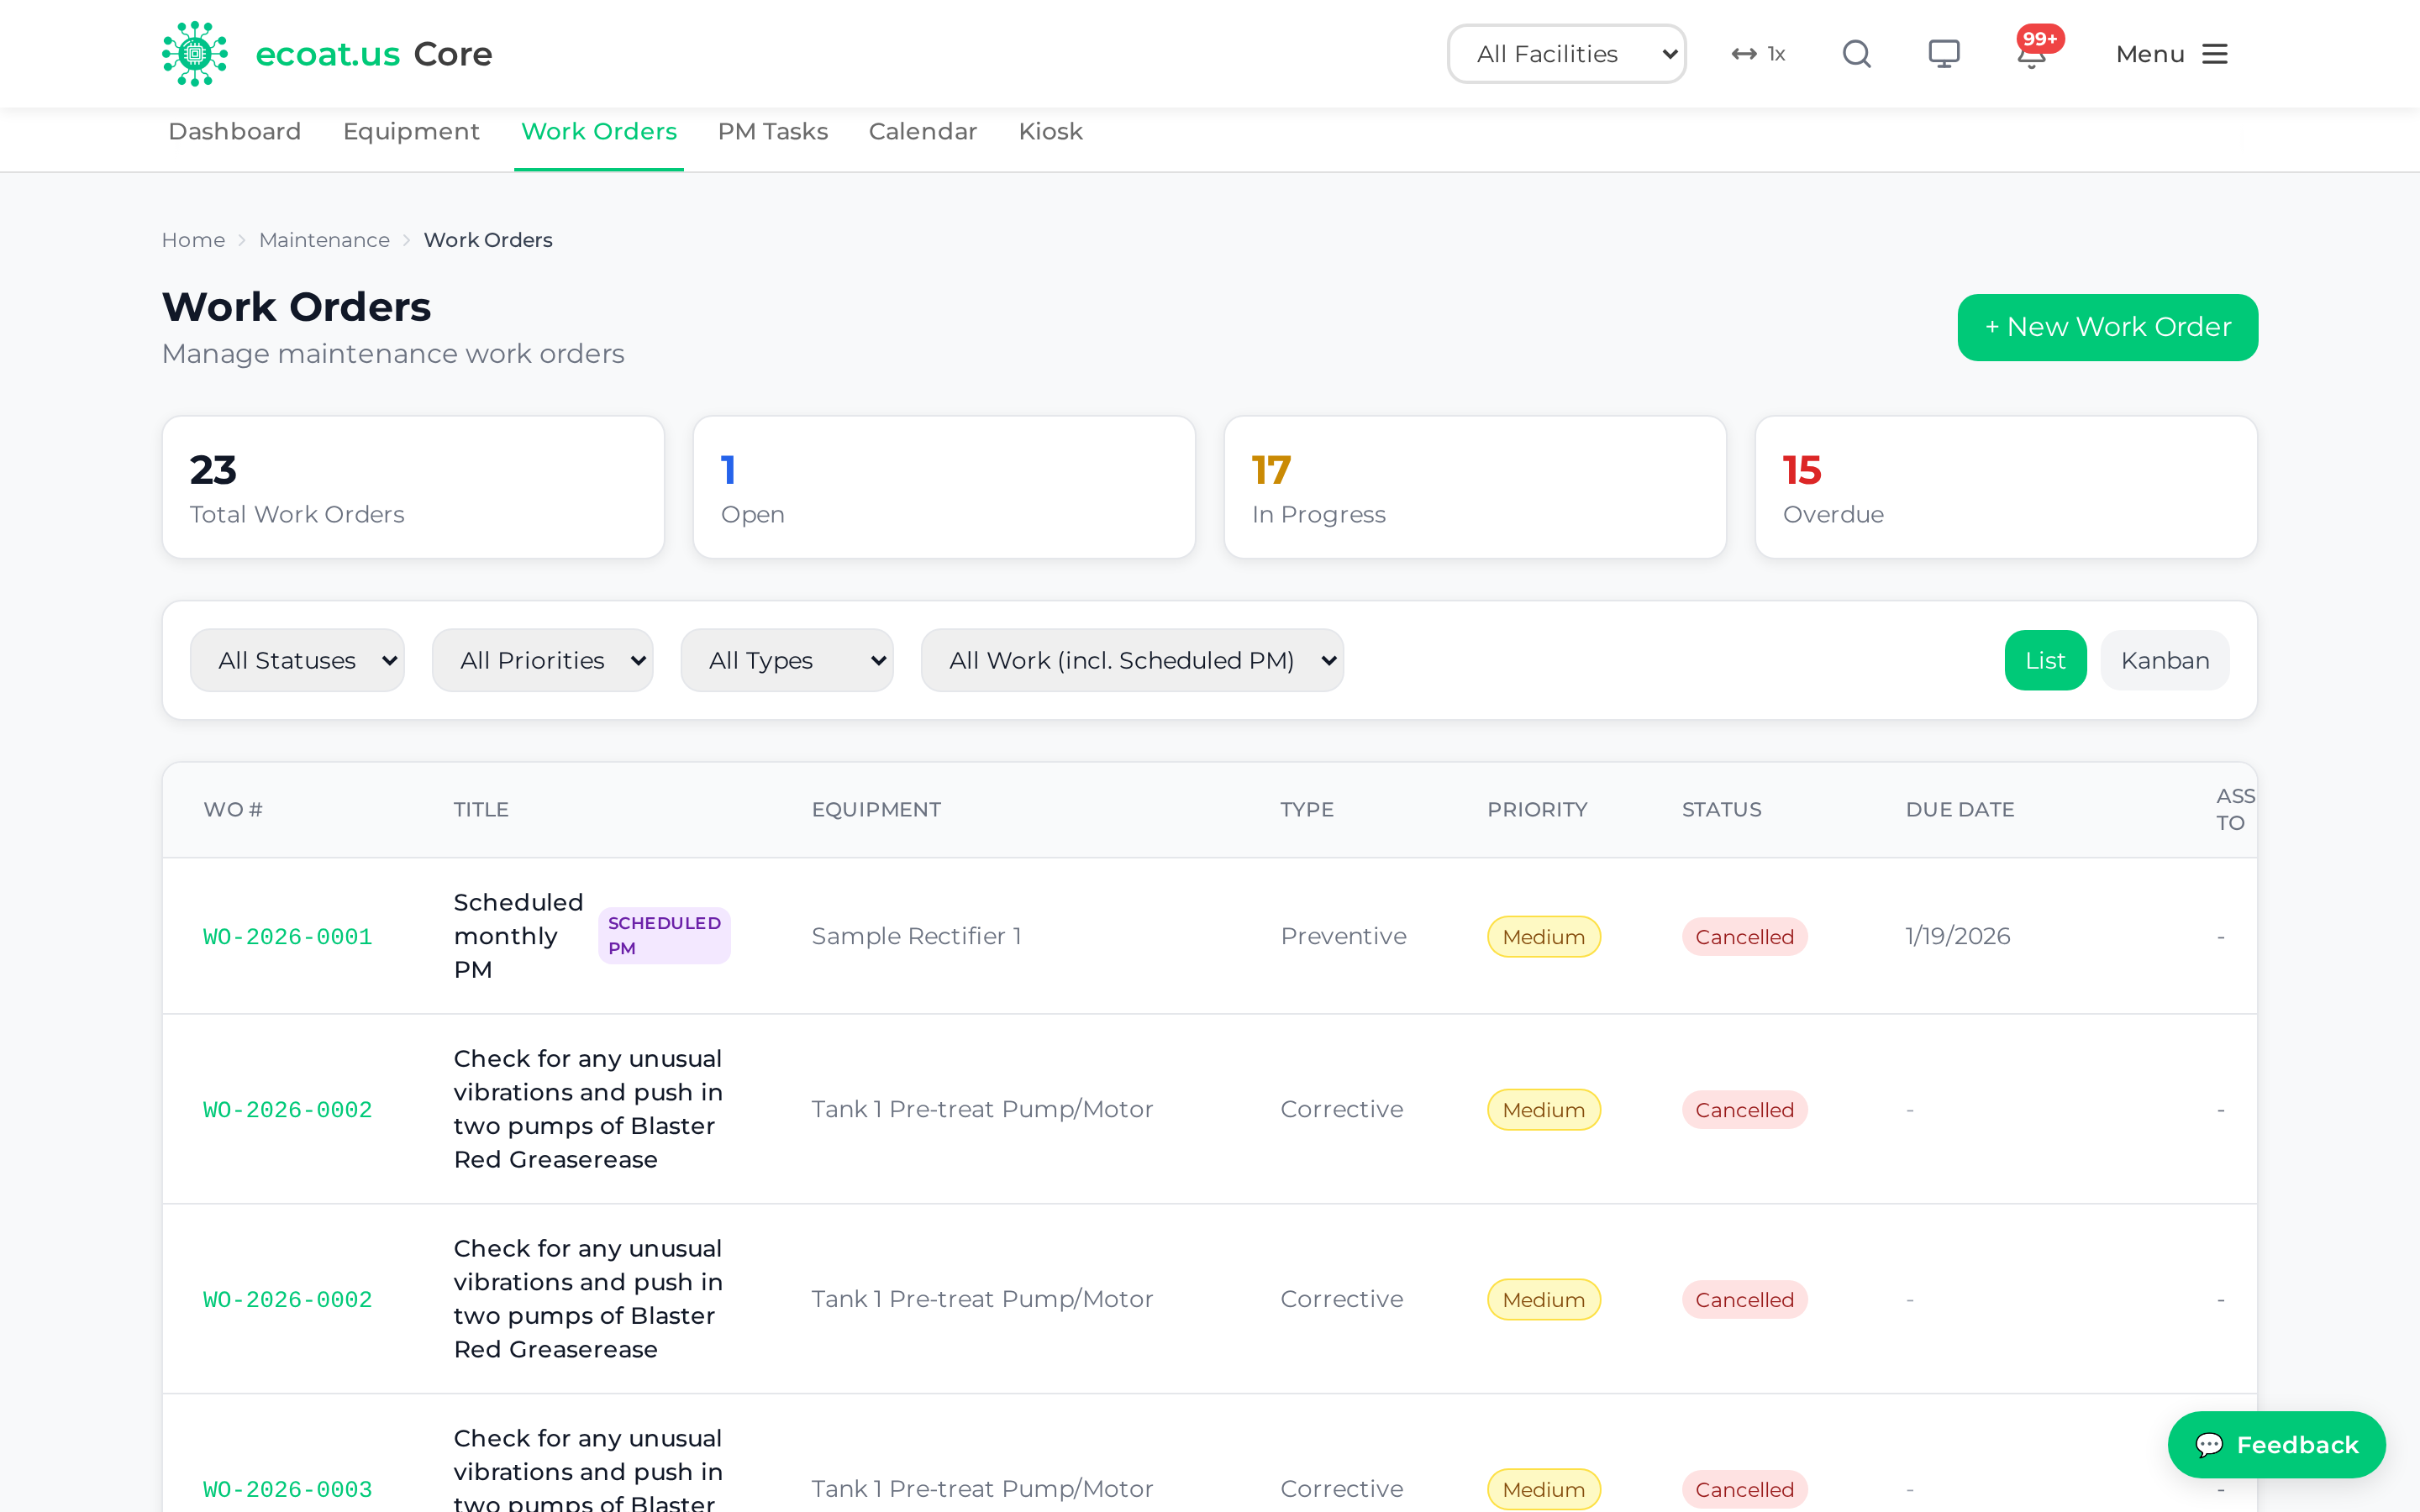Viewport: 2420px width, 1512px height.
Task: Click the 1/19/2026 due date cell
Action: 1957,936
